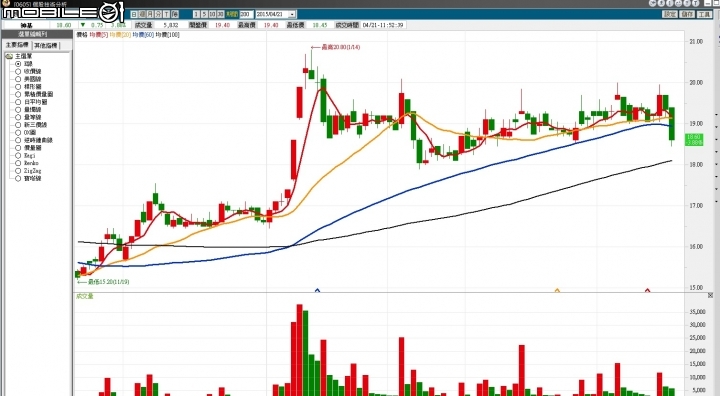The image size is (720, 396).
Task: Select the Kagi chart radio button
Action: pyautogui.click(x=18, y=155)
